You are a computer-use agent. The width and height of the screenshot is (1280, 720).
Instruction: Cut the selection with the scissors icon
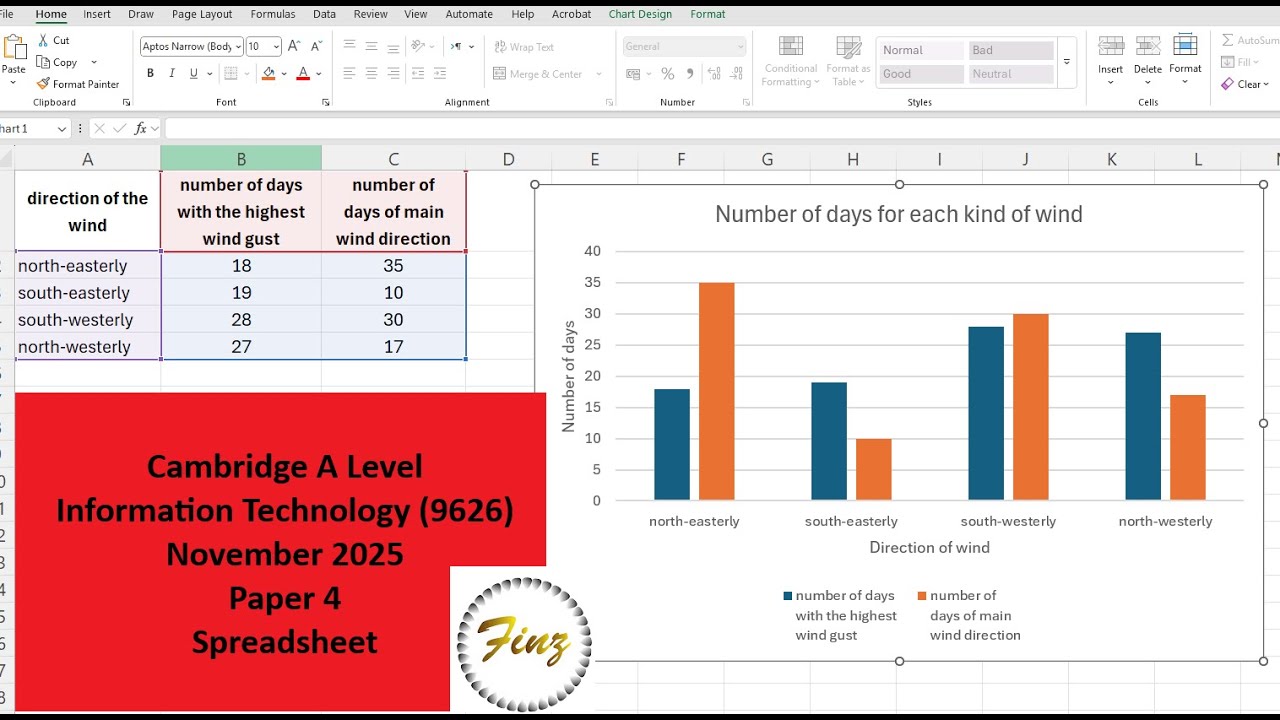43,40
